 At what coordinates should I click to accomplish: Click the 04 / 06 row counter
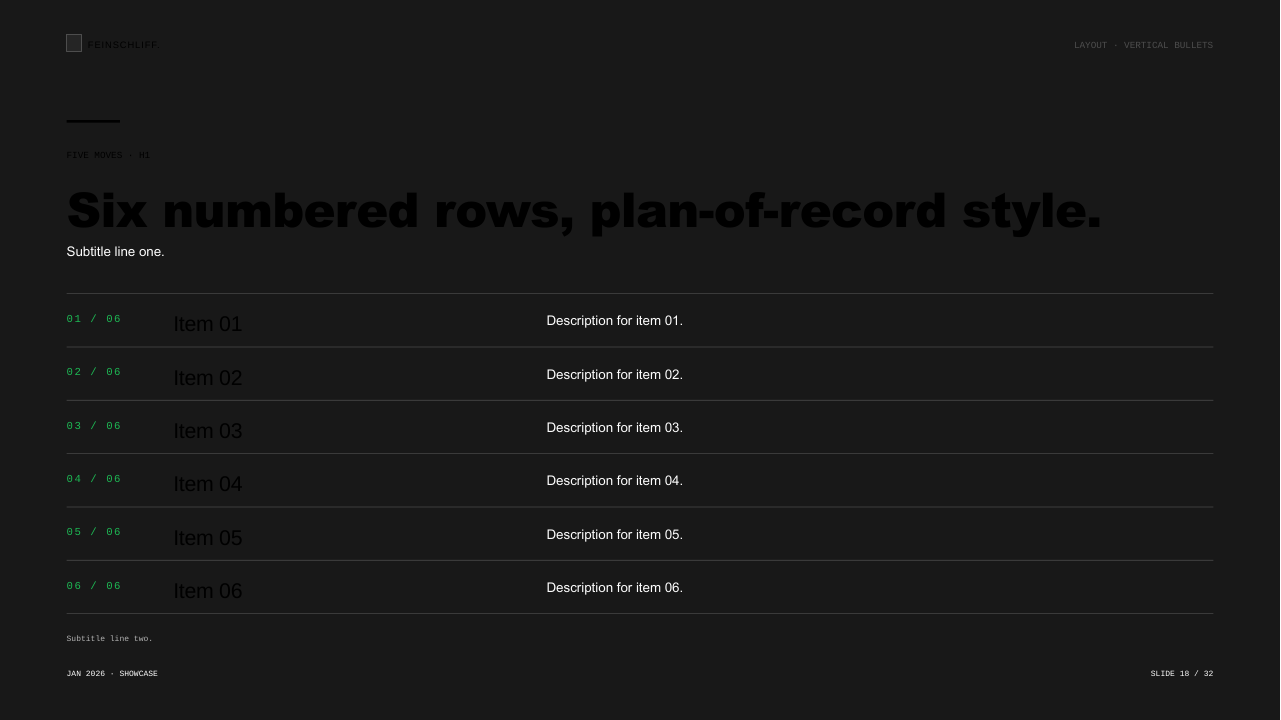(x=94, y=479)
